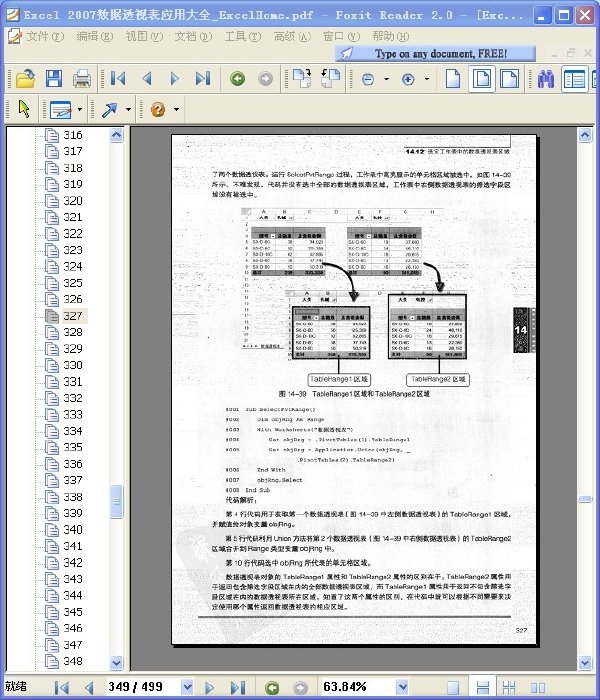
Task: Click green previous view icon in status bar
Action: [x=272, y=688]
